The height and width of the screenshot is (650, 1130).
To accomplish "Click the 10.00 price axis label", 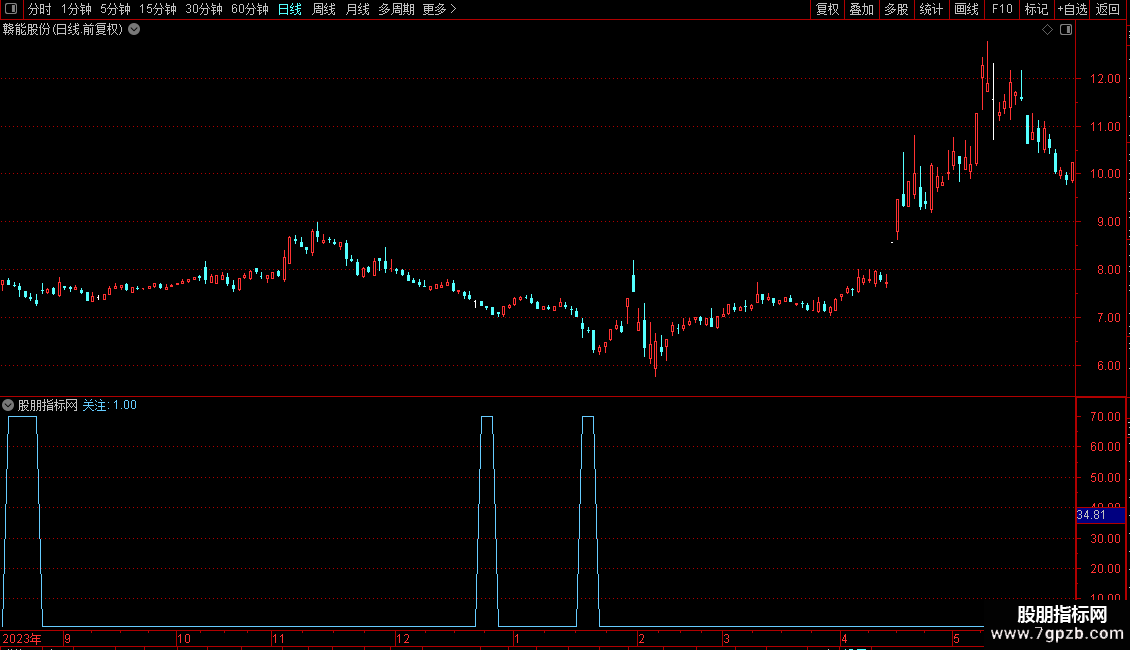I will (1105, 174).
